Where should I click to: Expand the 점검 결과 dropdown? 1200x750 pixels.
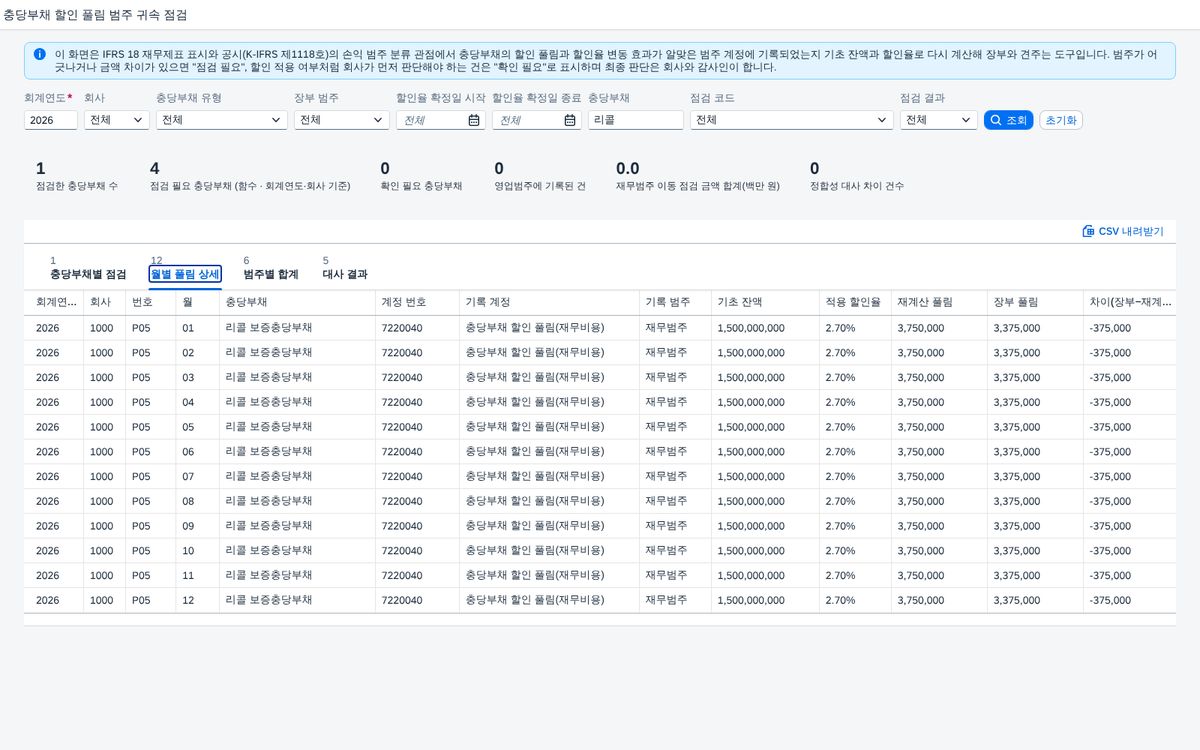coord(939,120)
